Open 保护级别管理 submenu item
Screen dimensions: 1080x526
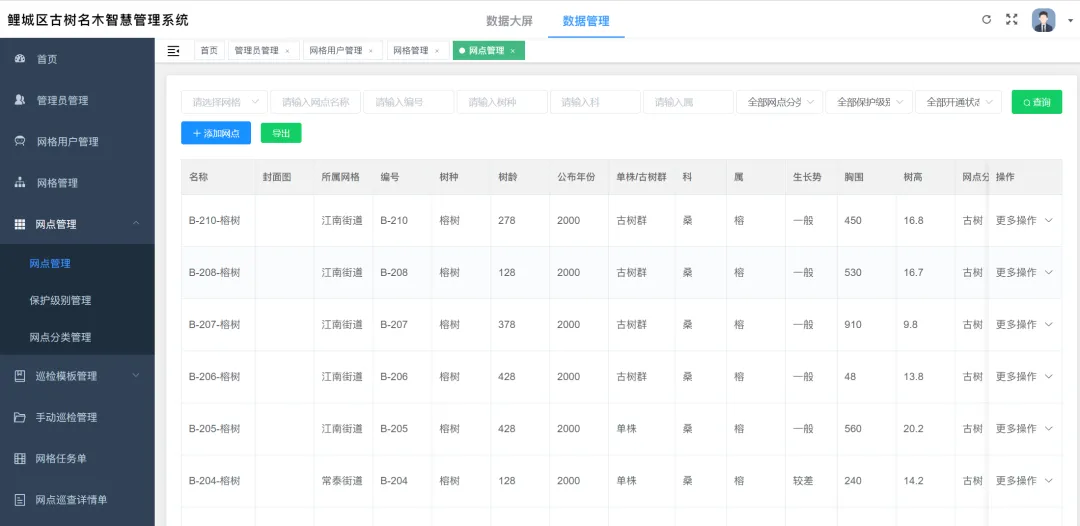pyautogui.click(x=61, y=300)
